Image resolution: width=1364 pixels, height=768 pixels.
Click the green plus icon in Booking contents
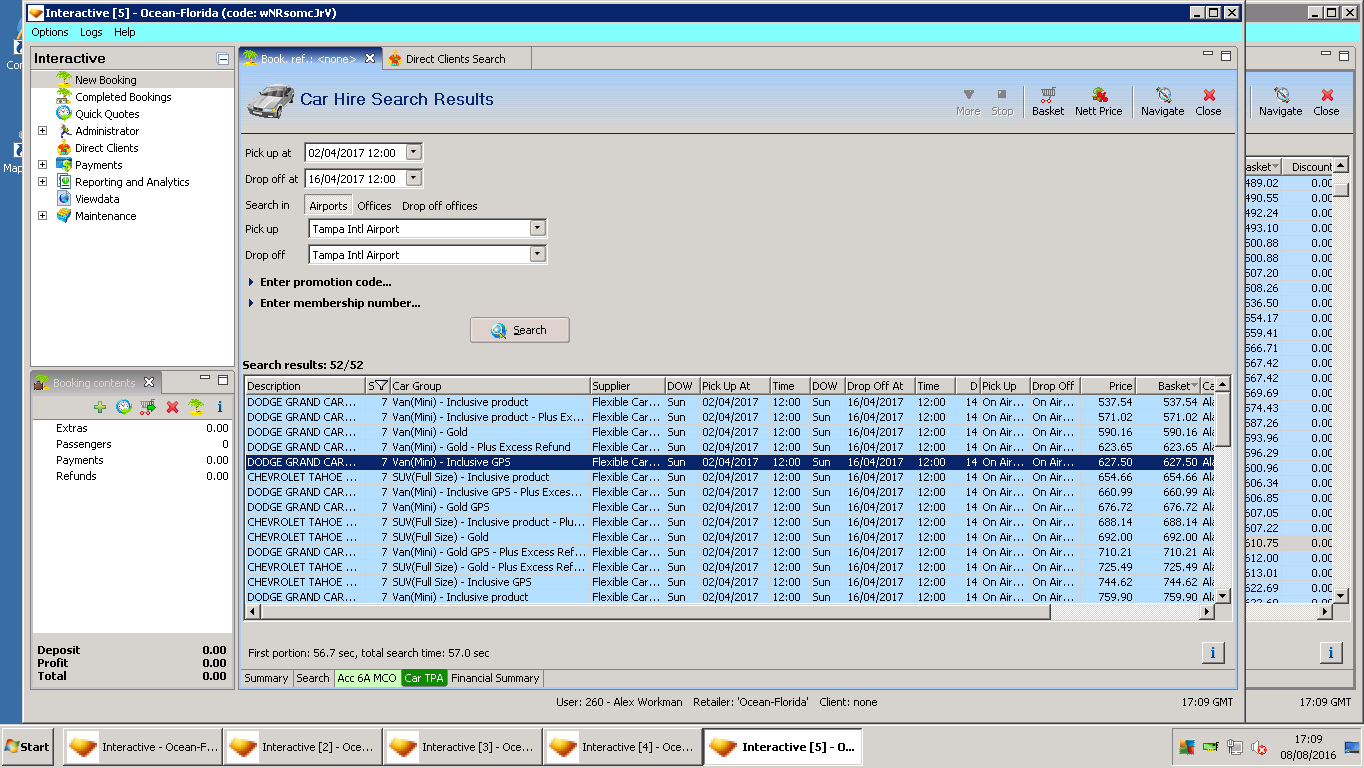pos(100,407)
